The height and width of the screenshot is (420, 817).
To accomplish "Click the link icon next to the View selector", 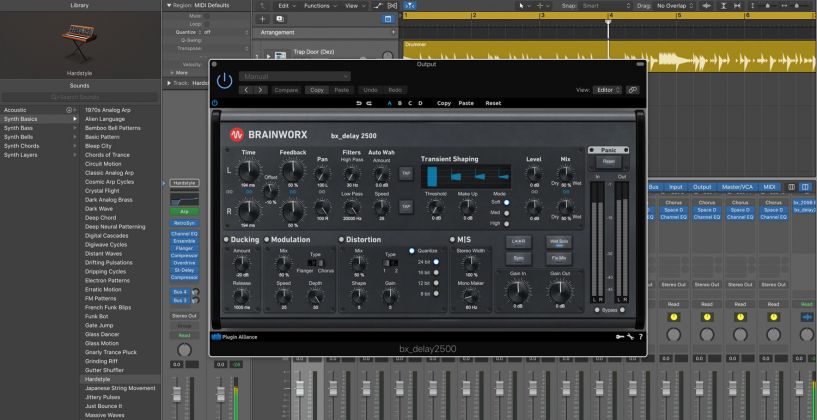I will pyautogui.click(x=633, y=90).
